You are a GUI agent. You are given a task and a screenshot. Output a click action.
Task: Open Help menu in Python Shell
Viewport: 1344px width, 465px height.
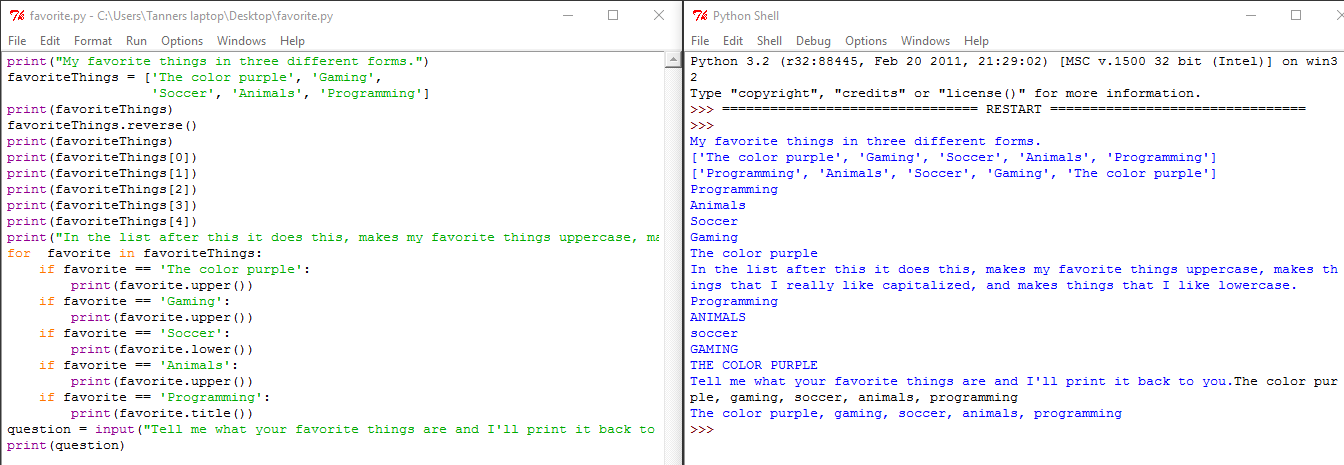coord(976,41)
